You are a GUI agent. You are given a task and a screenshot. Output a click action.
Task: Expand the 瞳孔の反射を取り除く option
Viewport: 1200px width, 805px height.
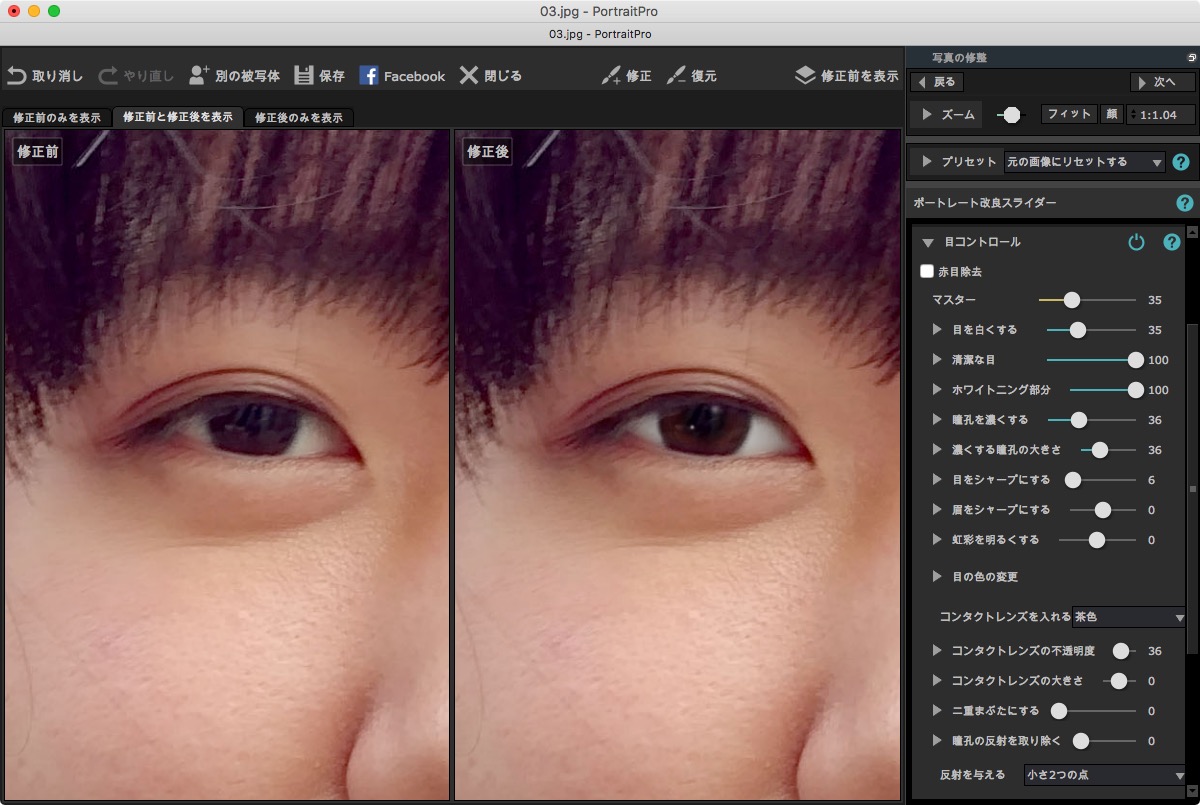[937, 741]
